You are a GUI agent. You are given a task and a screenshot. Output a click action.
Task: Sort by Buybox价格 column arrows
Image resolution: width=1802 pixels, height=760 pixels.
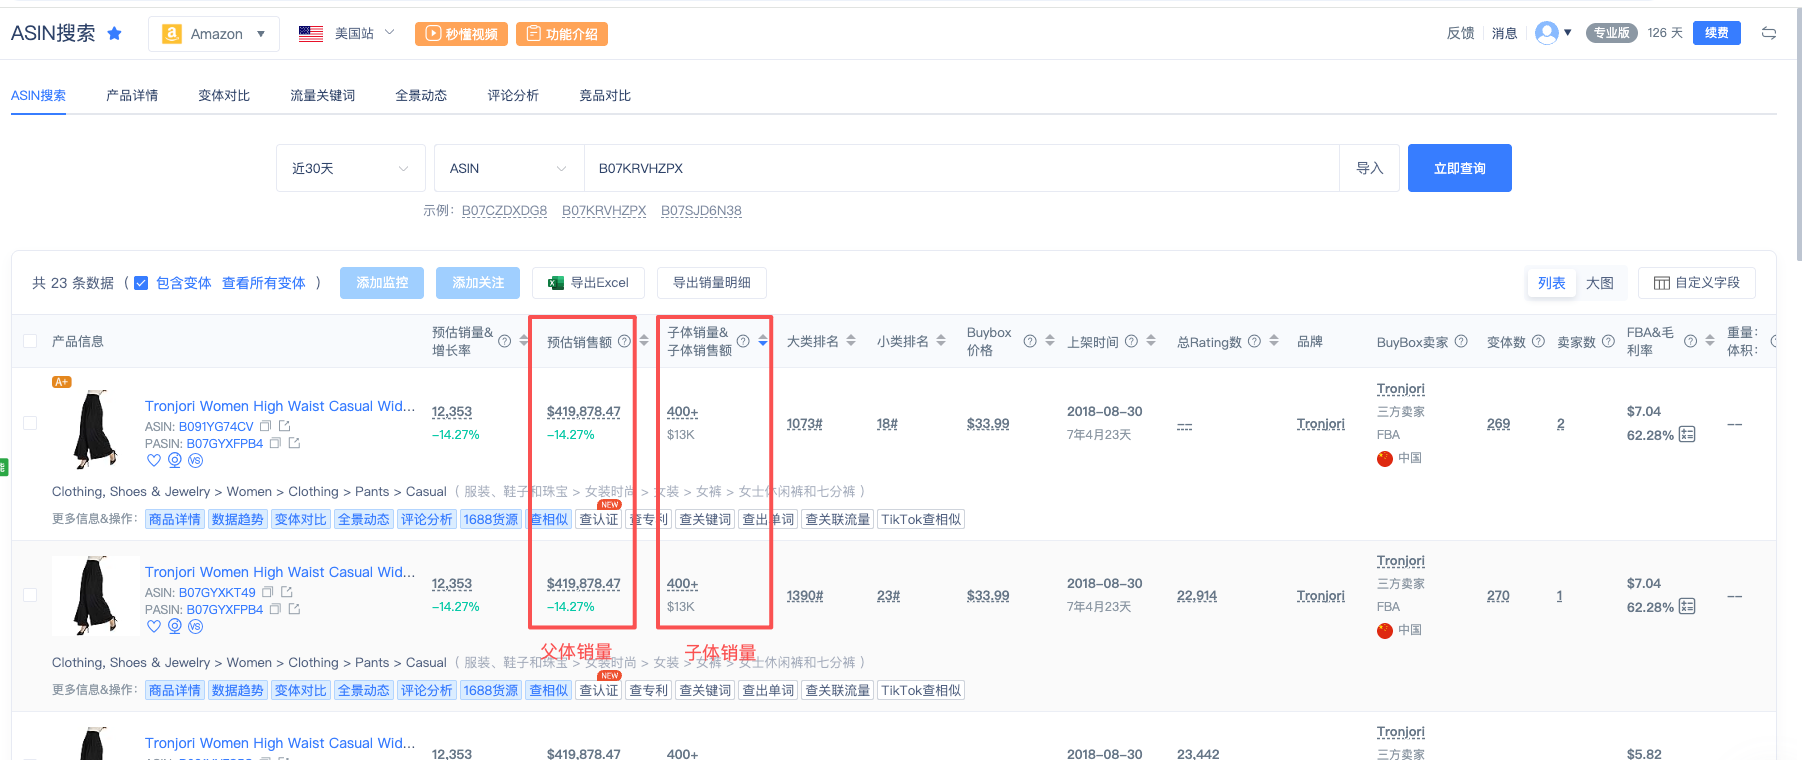point(1050,341)
